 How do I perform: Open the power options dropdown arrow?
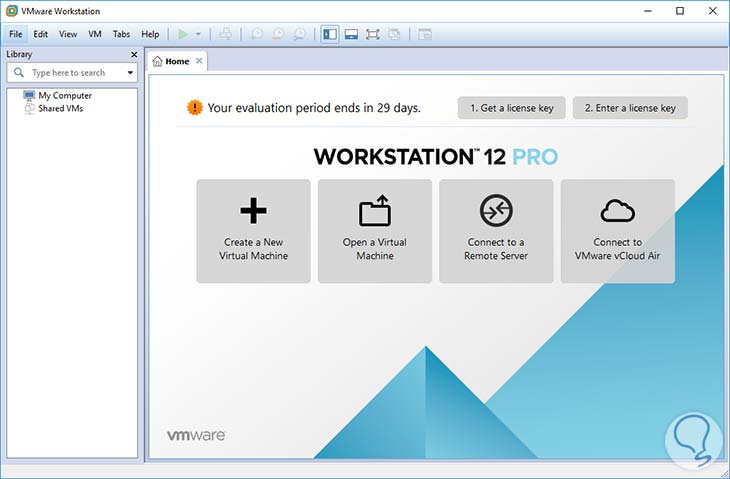tap(198, 34)
